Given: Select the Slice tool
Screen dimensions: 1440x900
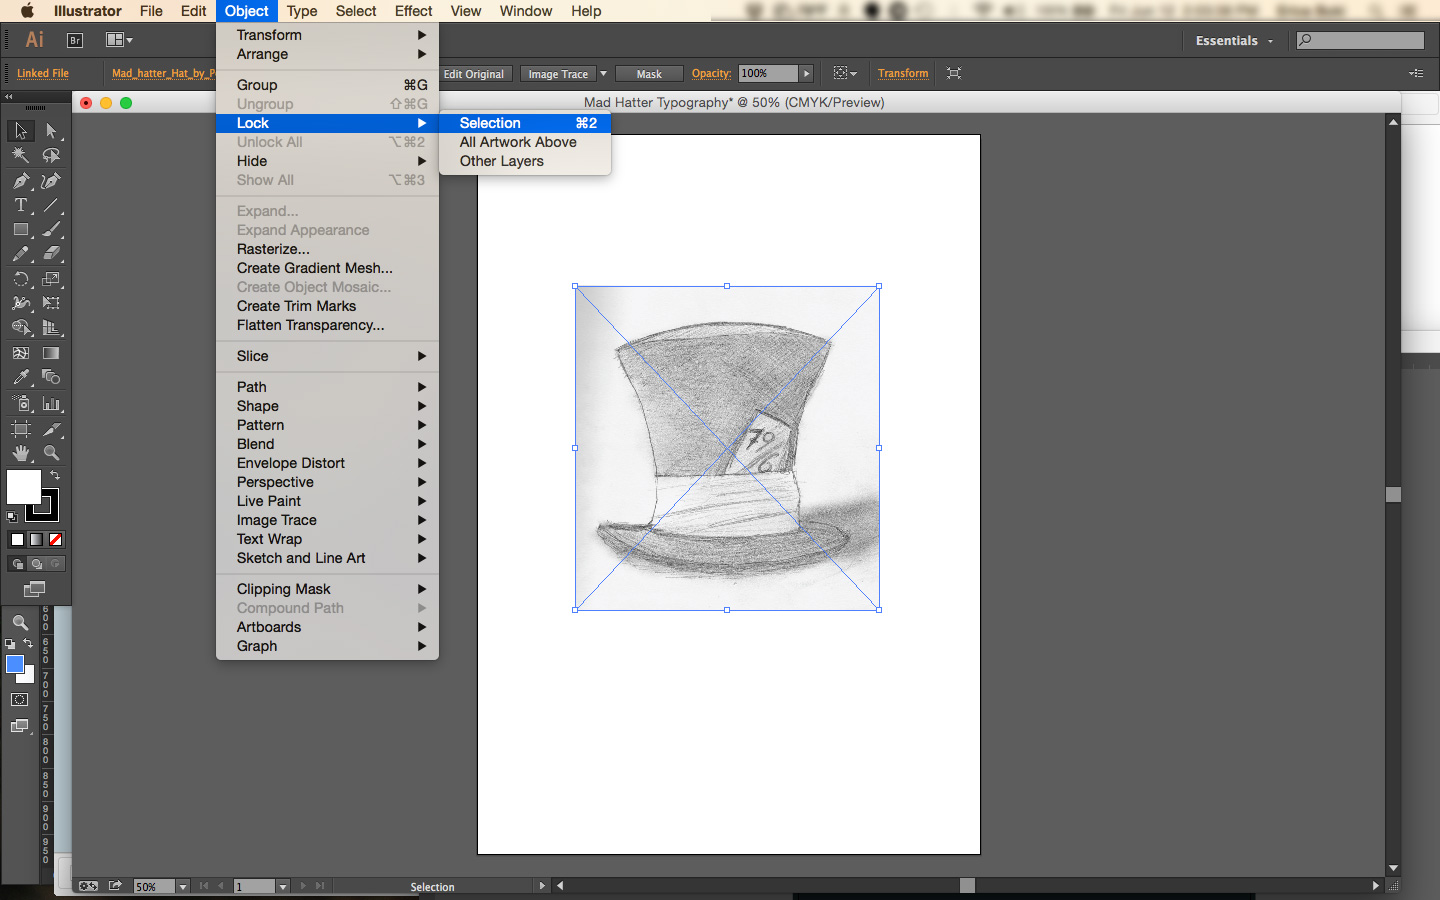Looking at the screenshot, I should coord(51,429).
